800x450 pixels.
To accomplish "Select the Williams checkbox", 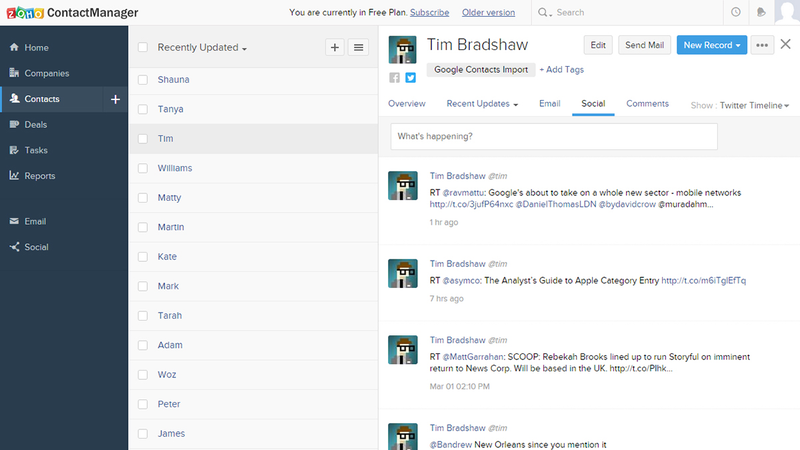I will point(143,168).
